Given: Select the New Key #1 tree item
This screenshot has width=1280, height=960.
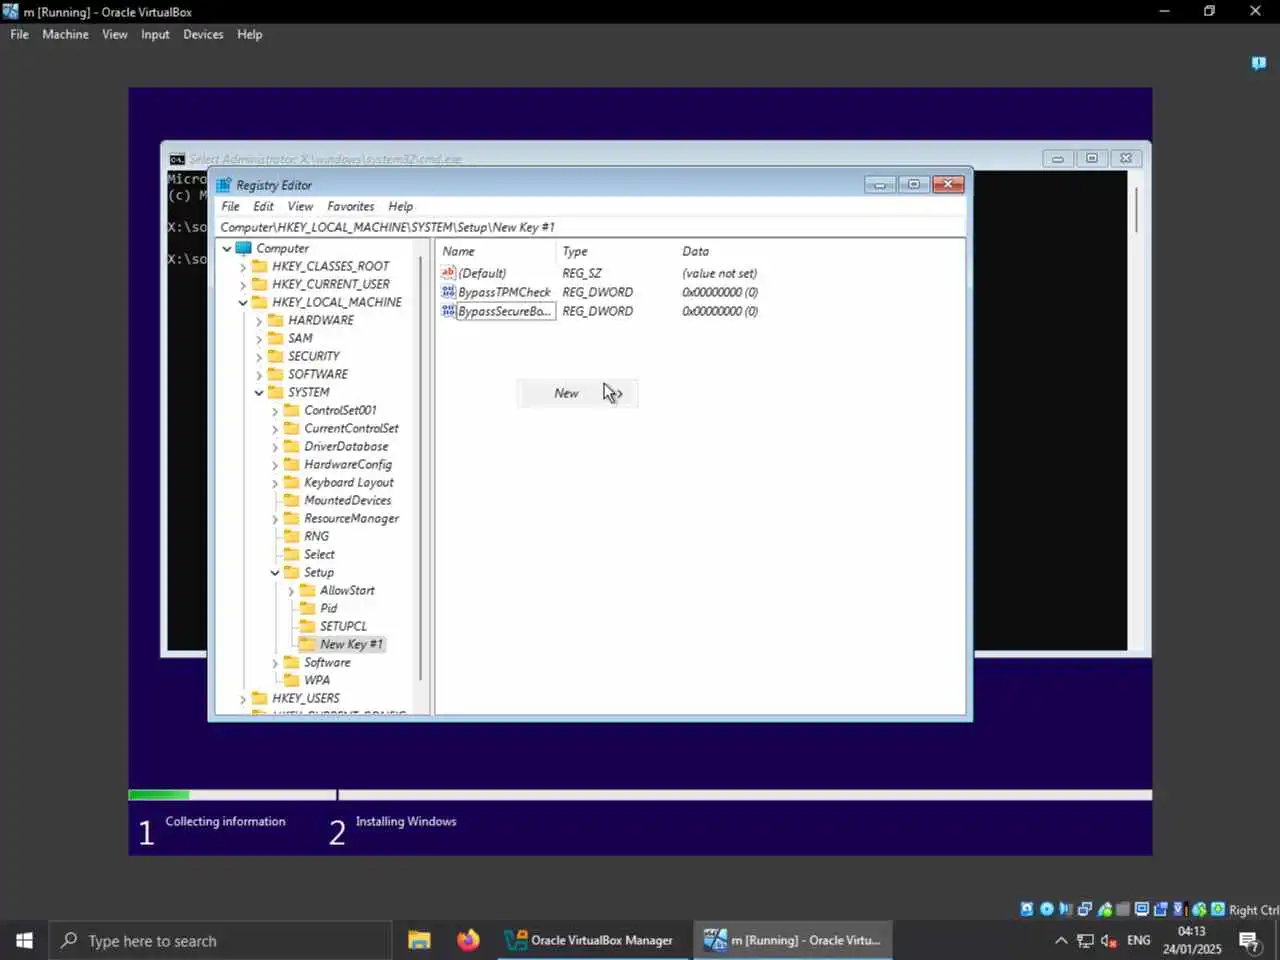Looking at the screenshot, I should (x=351, y=644).
